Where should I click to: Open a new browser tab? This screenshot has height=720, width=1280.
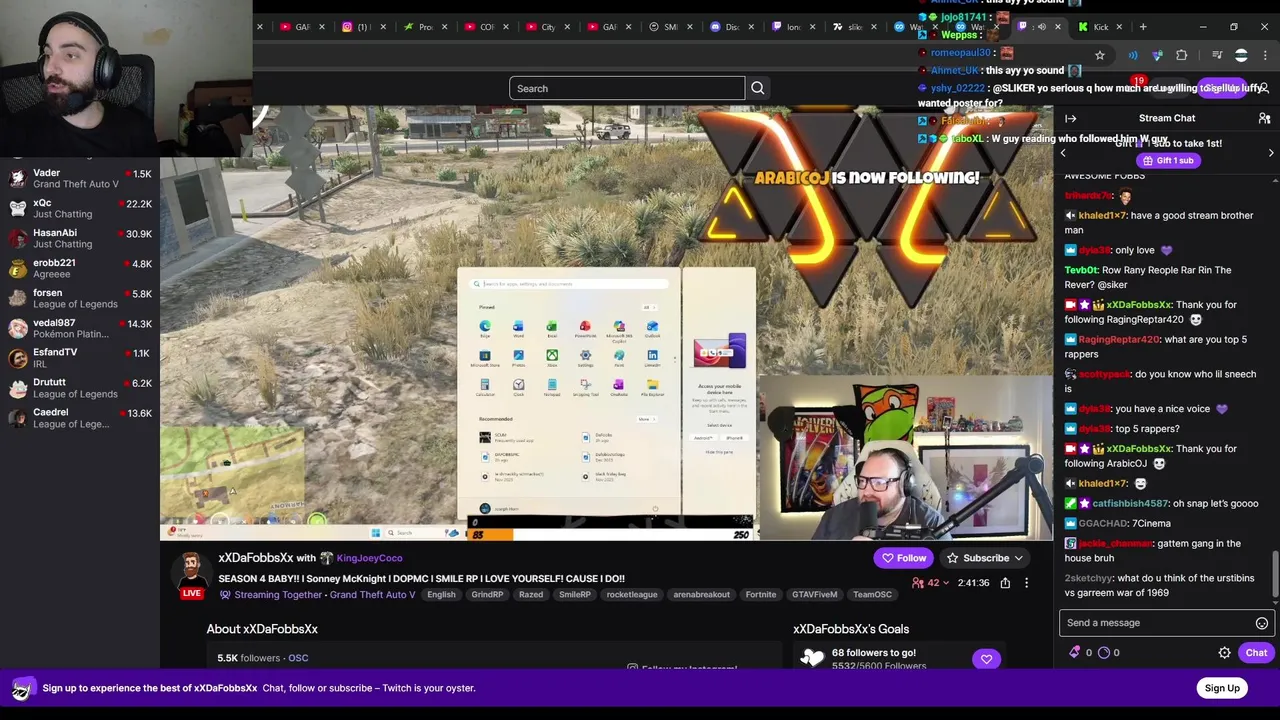[1143, 27]
